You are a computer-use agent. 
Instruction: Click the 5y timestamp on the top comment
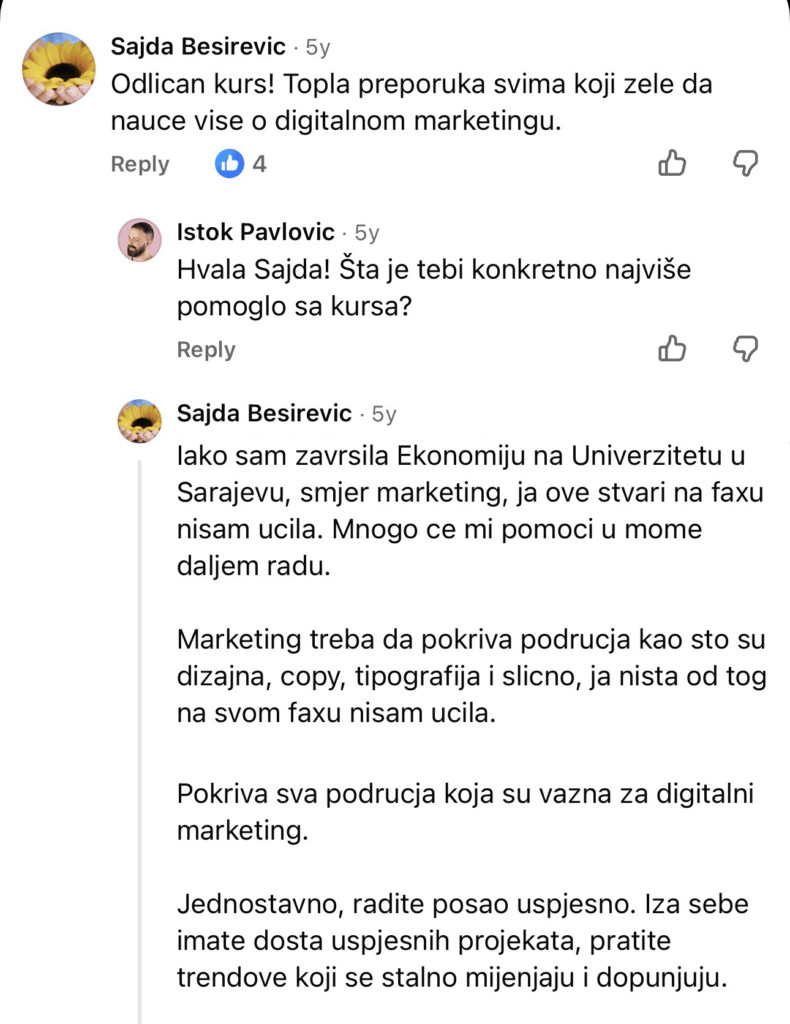coord(317,47)
